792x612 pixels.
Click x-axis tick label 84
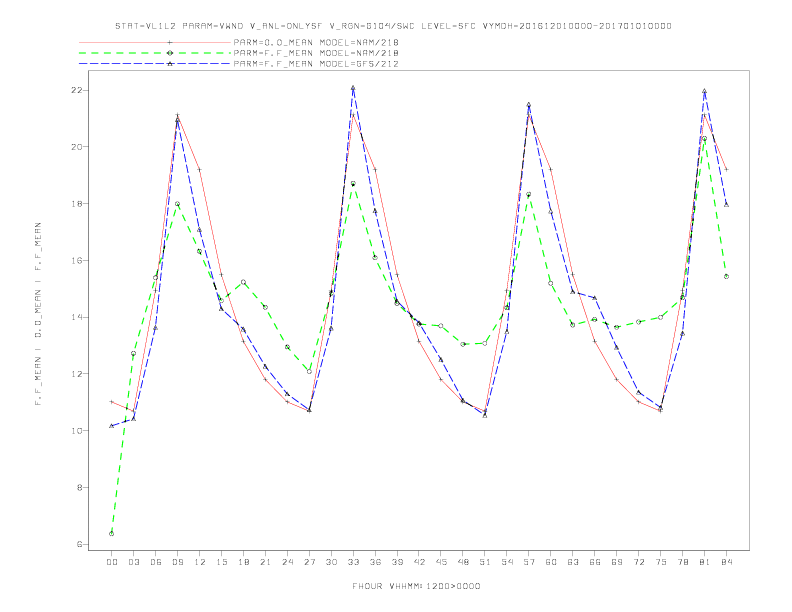(727, 562)
